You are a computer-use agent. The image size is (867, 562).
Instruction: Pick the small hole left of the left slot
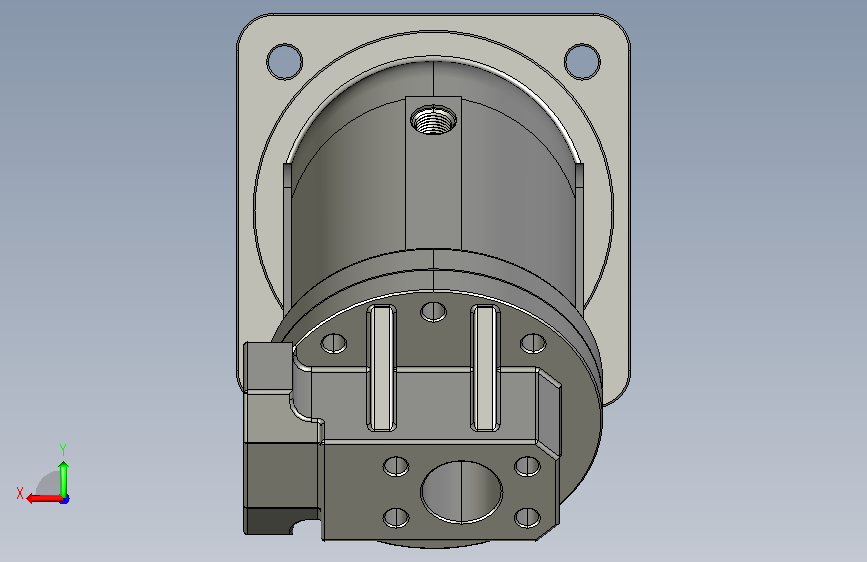[x=334, y=343]
